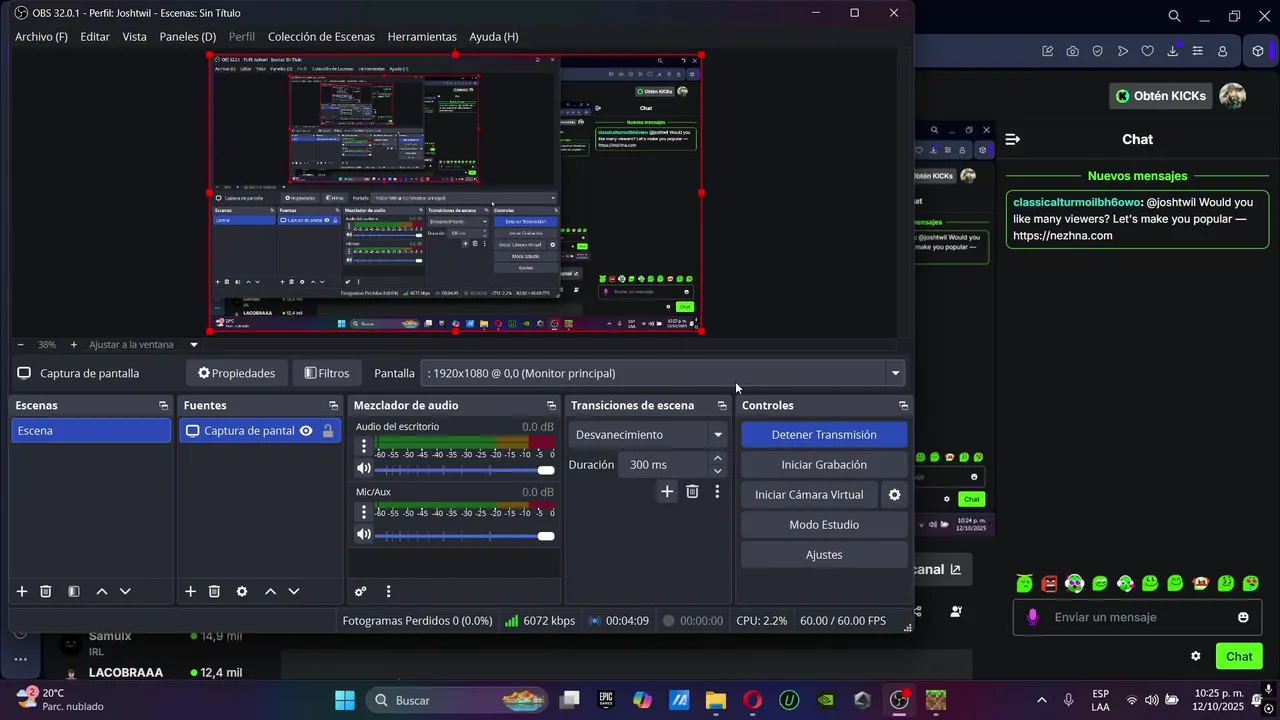The image size is (1280, 720).
Task: Move source down in Fuentes panel
Action: coord(294,591)
